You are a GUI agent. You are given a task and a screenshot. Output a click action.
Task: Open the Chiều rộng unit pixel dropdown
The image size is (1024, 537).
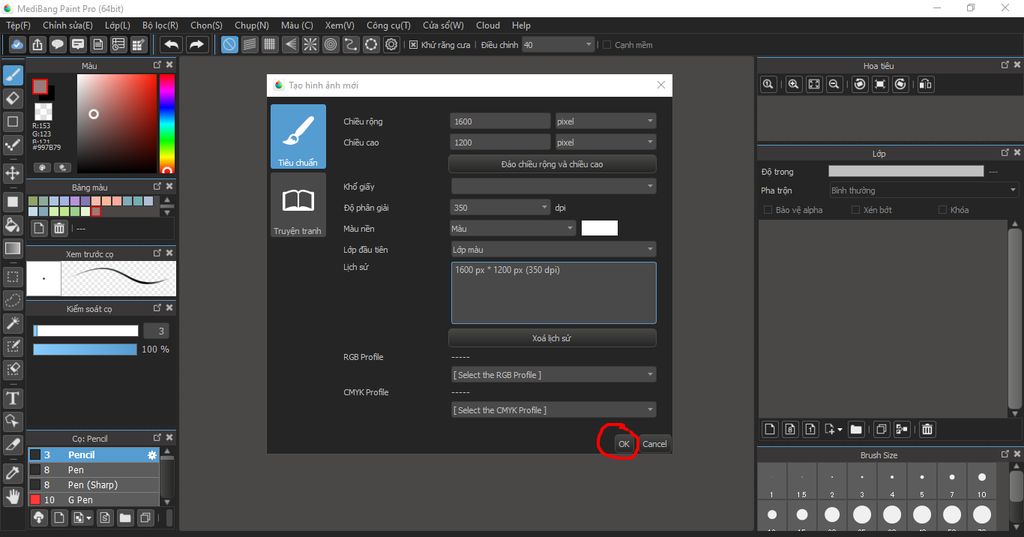click(x=605, y=122)
